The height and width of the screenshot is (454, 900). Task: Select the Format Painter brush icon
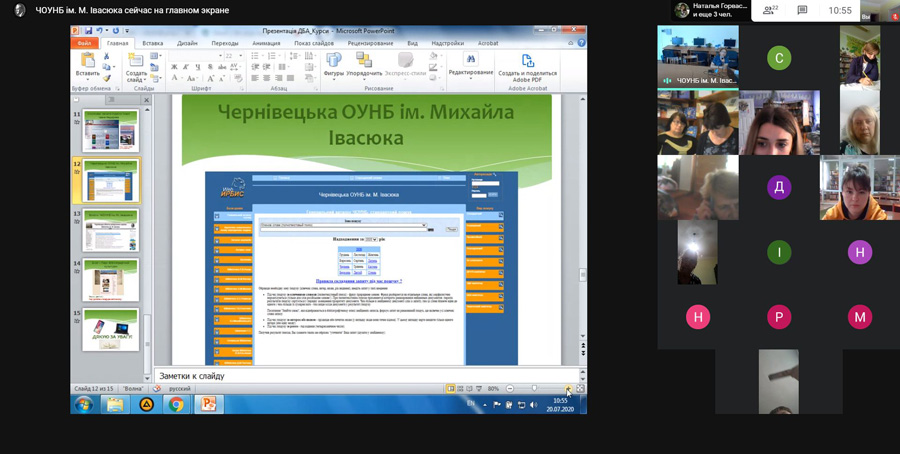tap(106, 79)
